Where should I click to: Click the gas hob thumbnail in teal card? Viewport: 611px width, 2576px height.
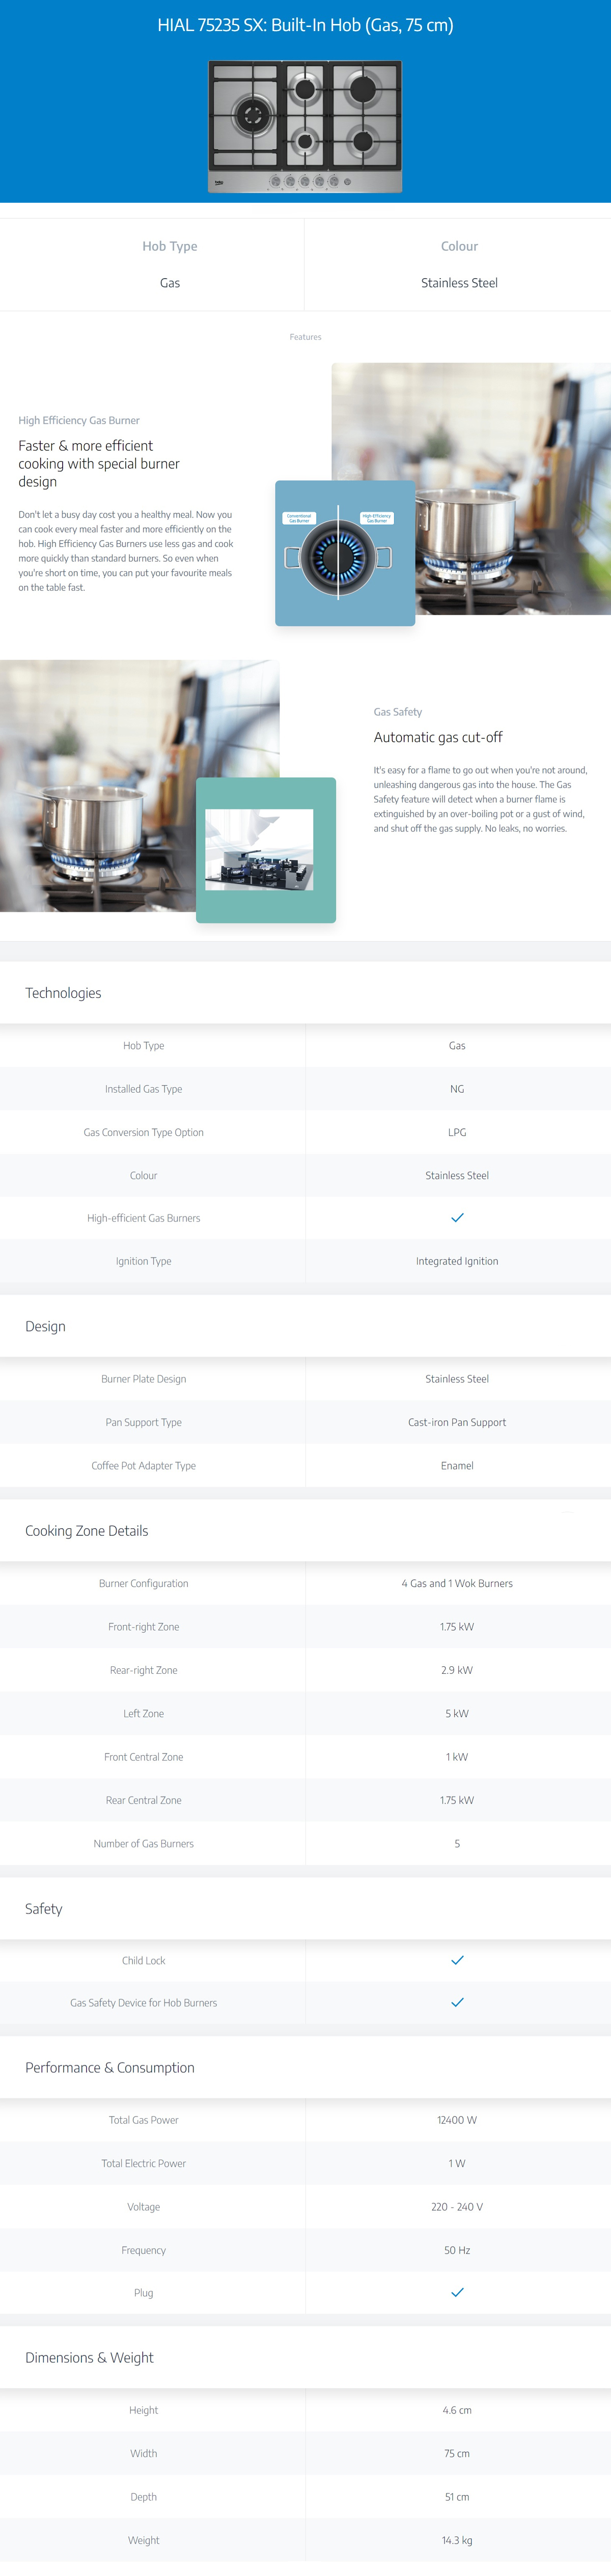259,850
